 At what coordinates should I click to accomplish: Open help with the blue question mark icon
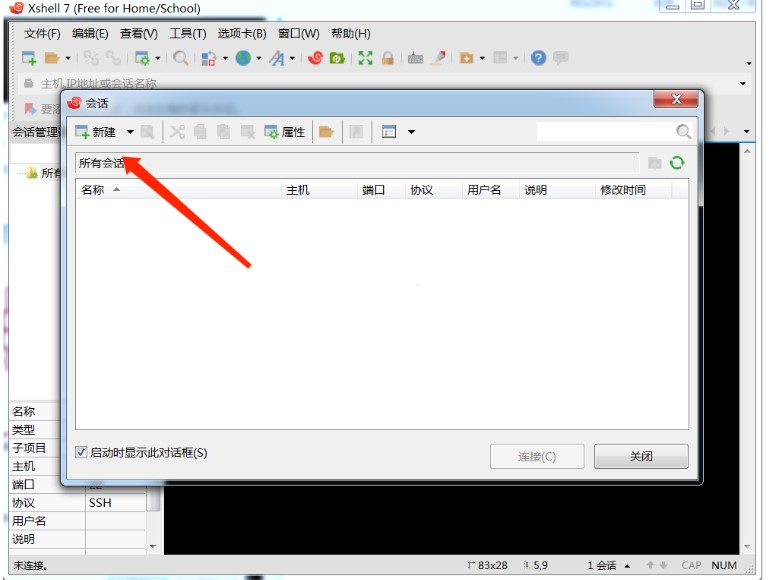(x=538, y=58)
